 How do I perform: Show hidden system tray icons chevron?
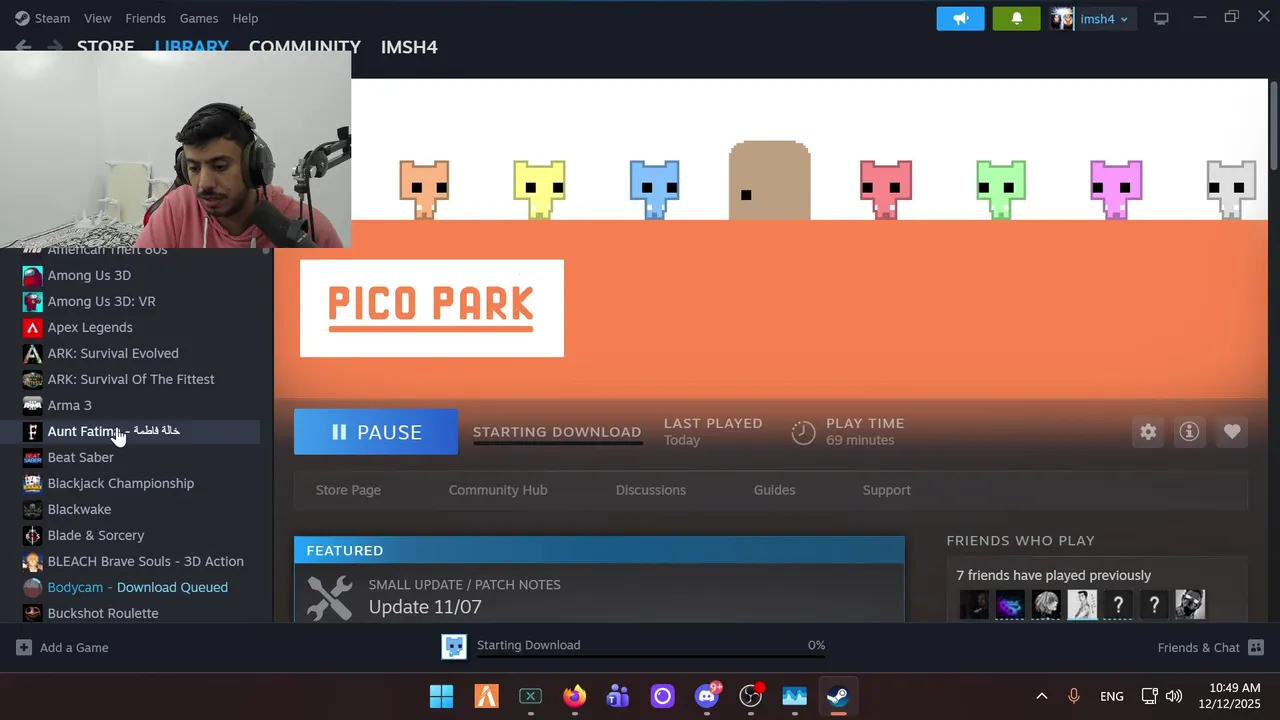(x=1041, y=696)
